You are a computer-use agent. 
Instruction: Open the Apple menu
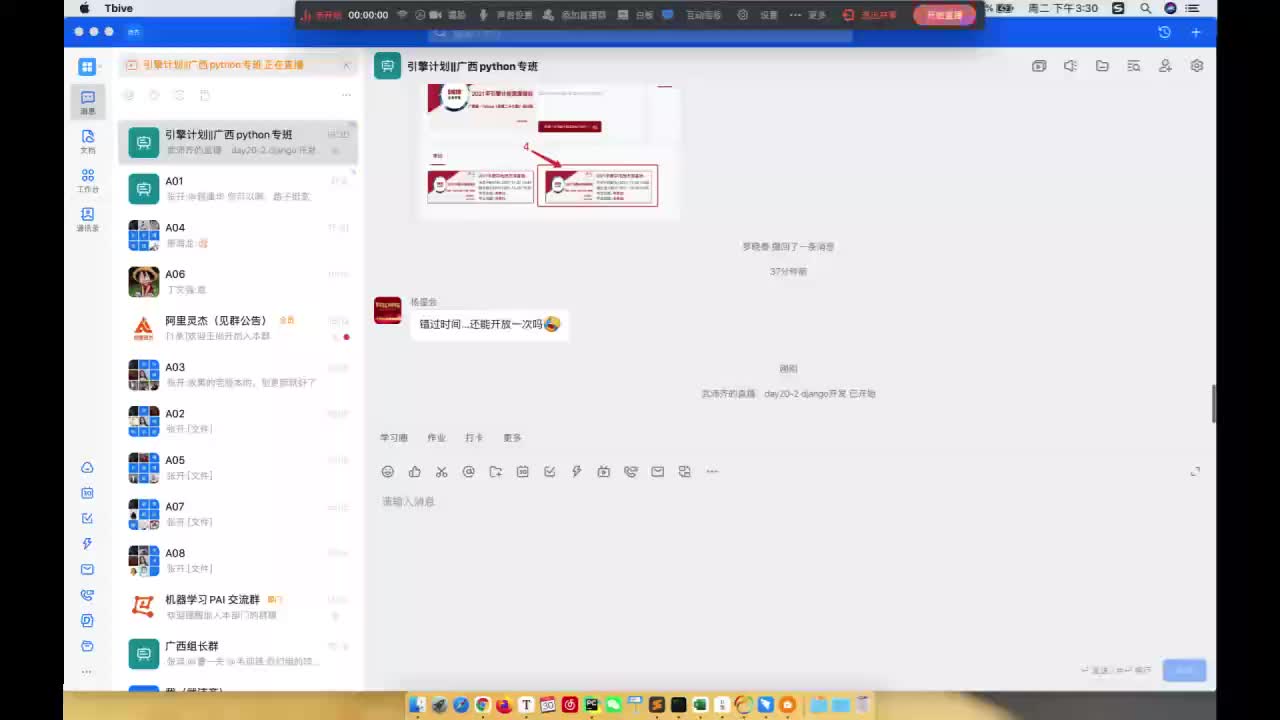[x=84, y=8]
